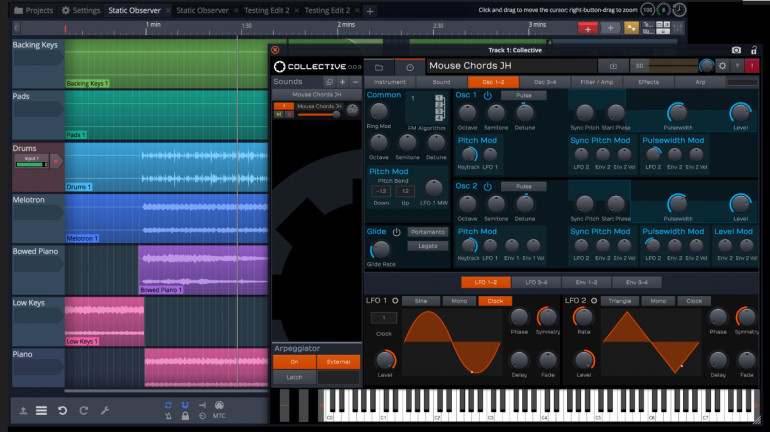This screenshot has height=432, width=770.
Task: Arm record on Drums track
Action: [55, 161]
